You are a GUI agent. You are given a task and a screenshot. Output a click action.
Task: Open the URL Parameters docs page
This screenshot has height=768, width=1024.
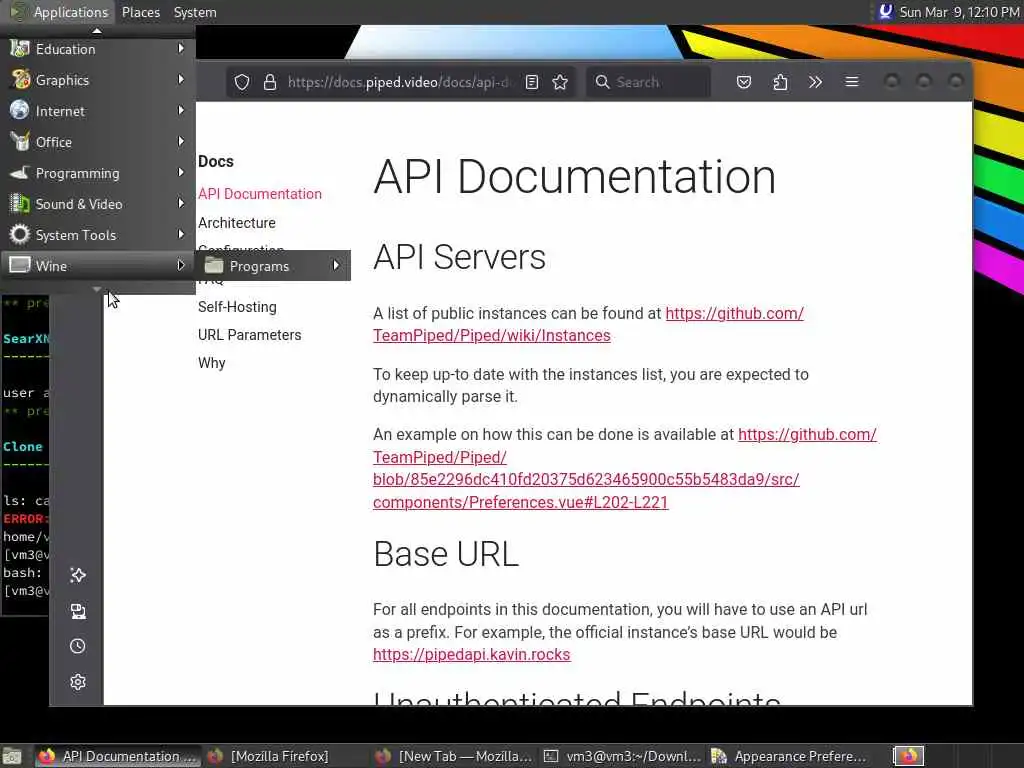point(249,335)
